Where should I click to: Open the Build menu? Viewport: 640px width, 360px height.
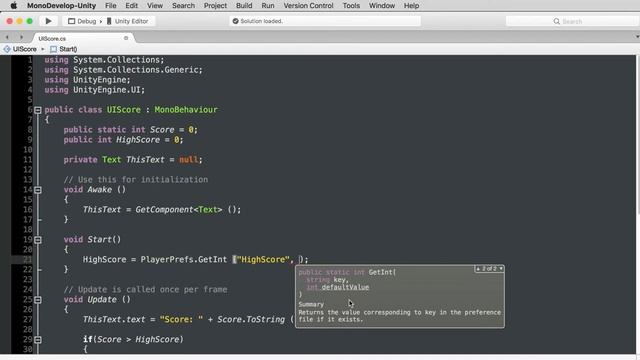point(244,6)
